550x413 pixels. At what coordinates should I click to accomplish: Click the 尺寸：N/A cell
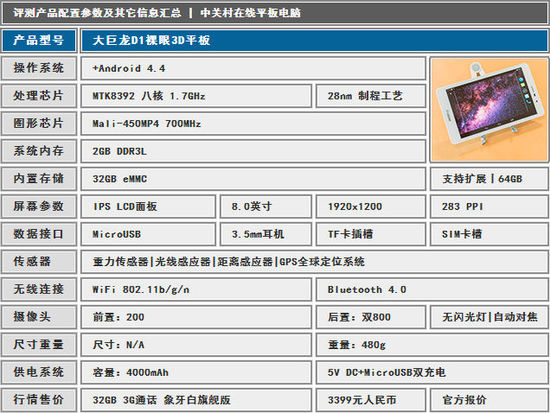(x=196, y=345)
